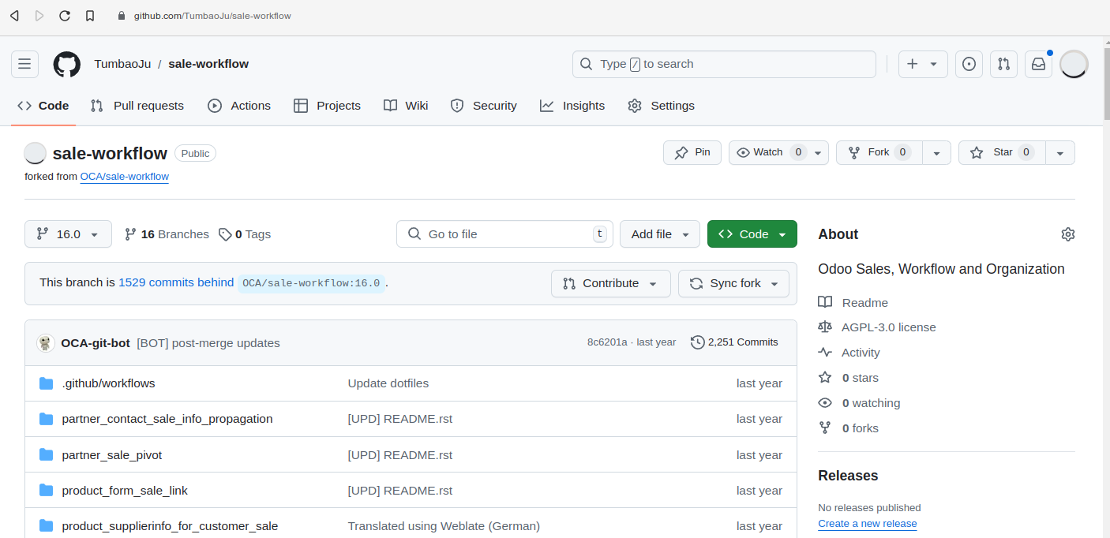This screenshot has height=538, width=1110.
Task: Open the issues icon in header
Action: (x=968, y=64)
